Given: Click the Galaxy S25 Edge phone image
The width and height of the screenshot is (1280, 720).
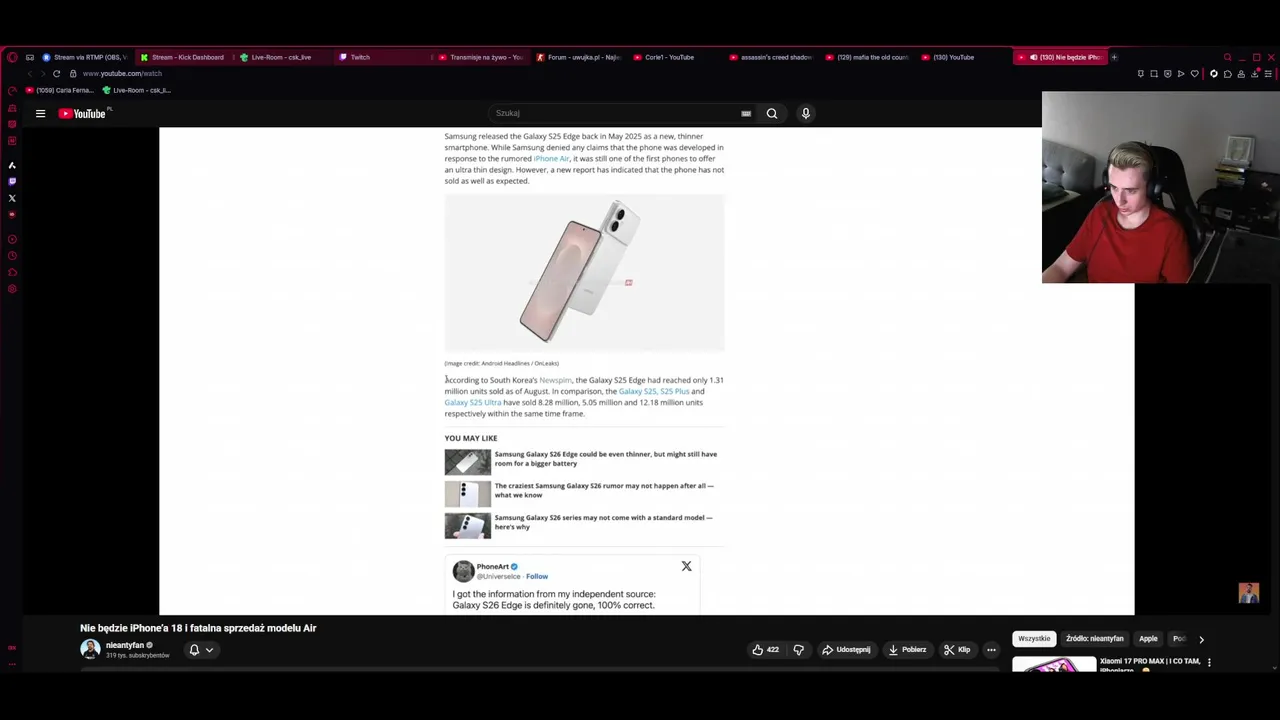Looking at the screenshot, I should pos(584,273).
